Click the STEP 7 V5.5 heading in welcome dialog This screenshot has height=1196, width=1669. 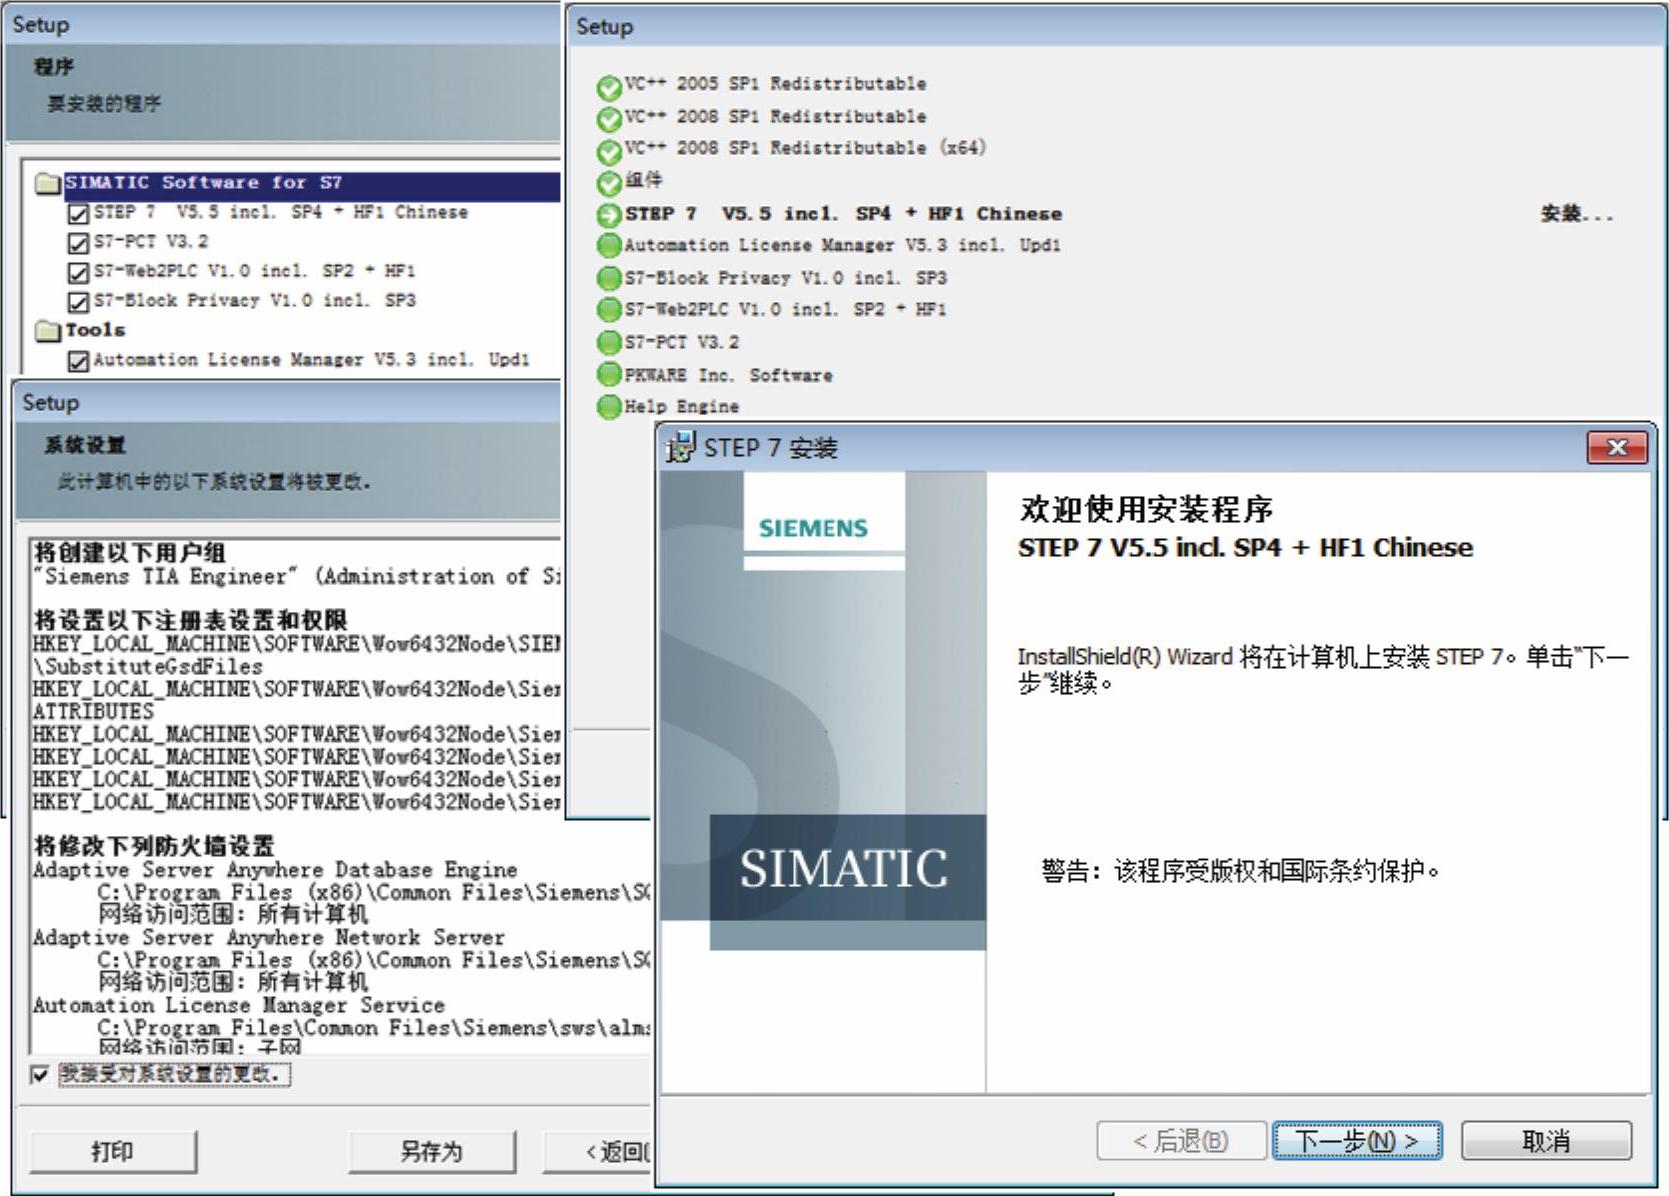coord(1245,548)
